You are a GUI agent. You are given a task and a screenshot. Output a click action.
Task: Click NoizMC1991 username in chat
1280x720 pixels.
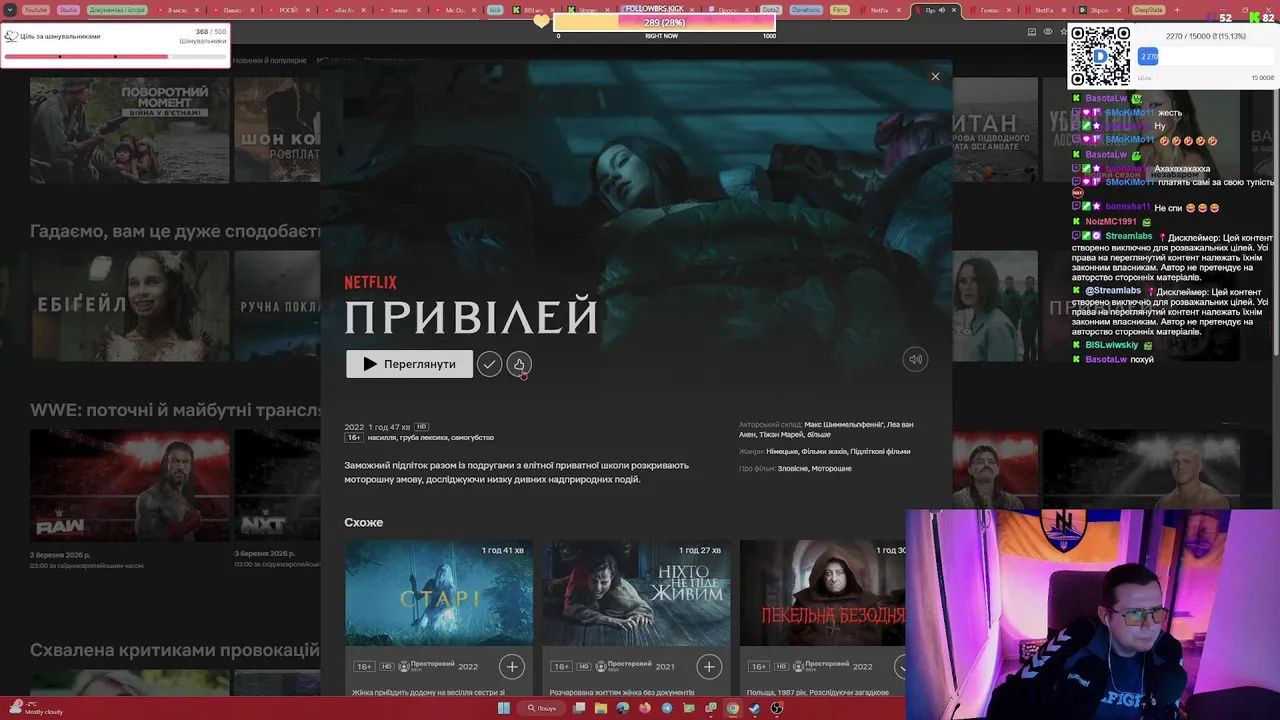pos(1111,221)
